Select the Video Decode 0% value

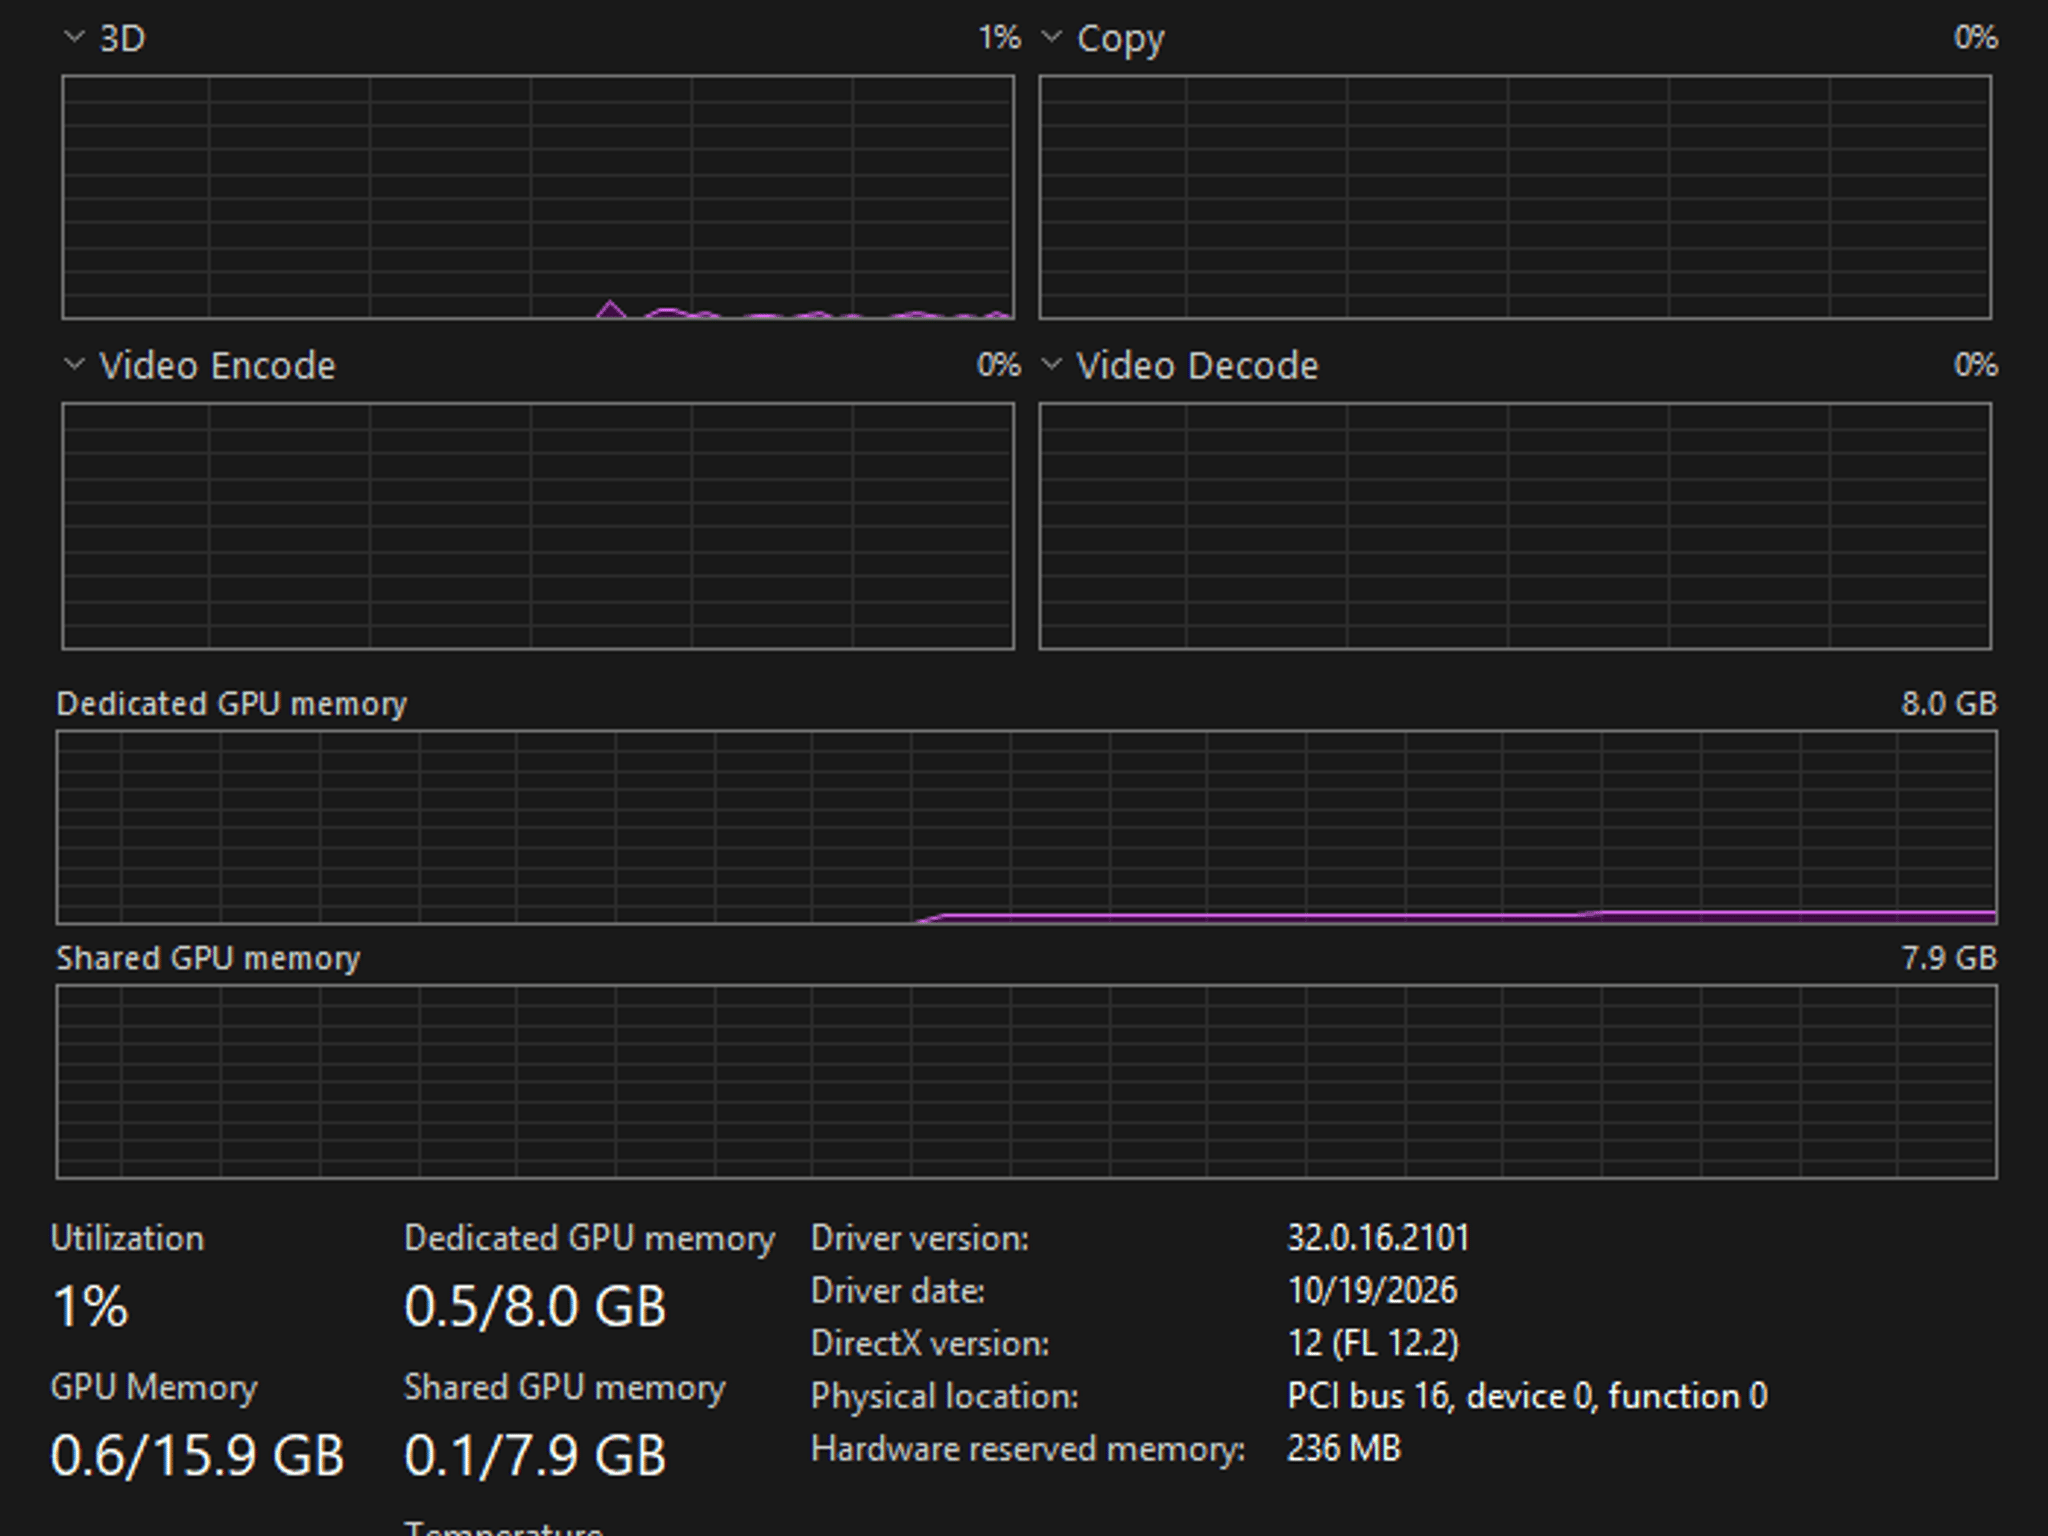pos(1975,365)
